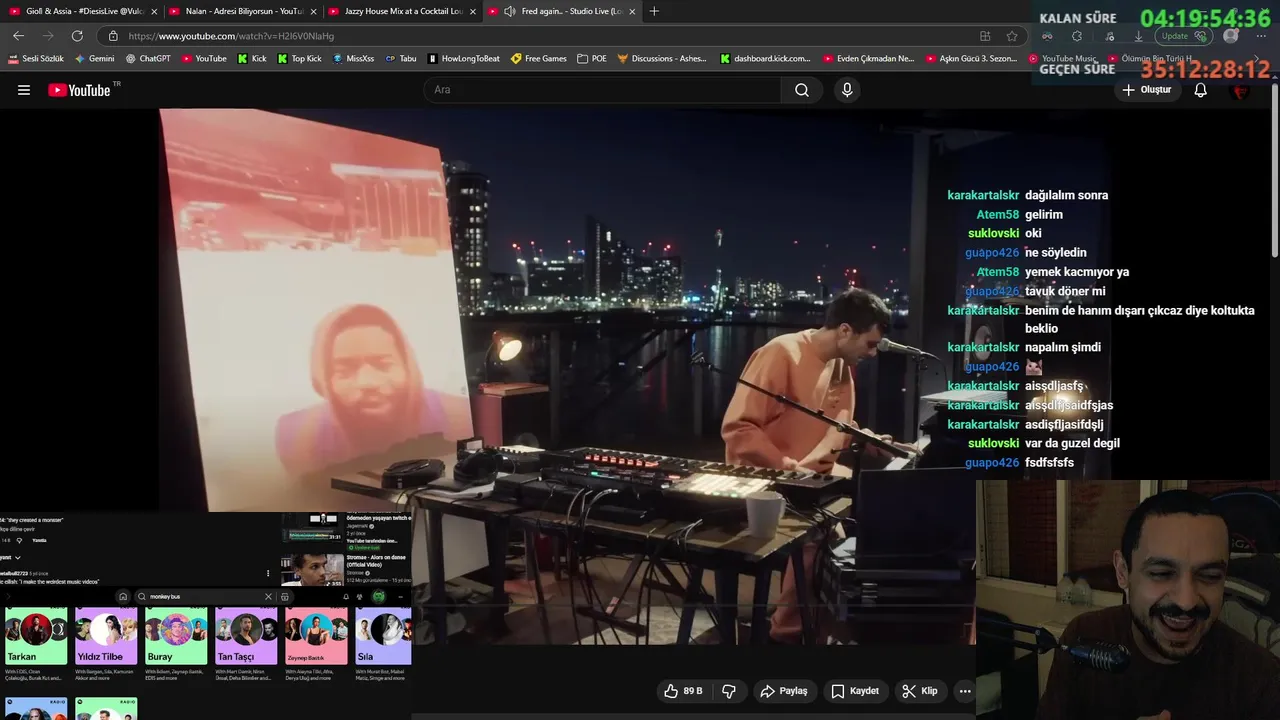Open the Sesli Sözlük bookmark
The width and height of the screenshot is (1280, 720).
tap(35, 59)
